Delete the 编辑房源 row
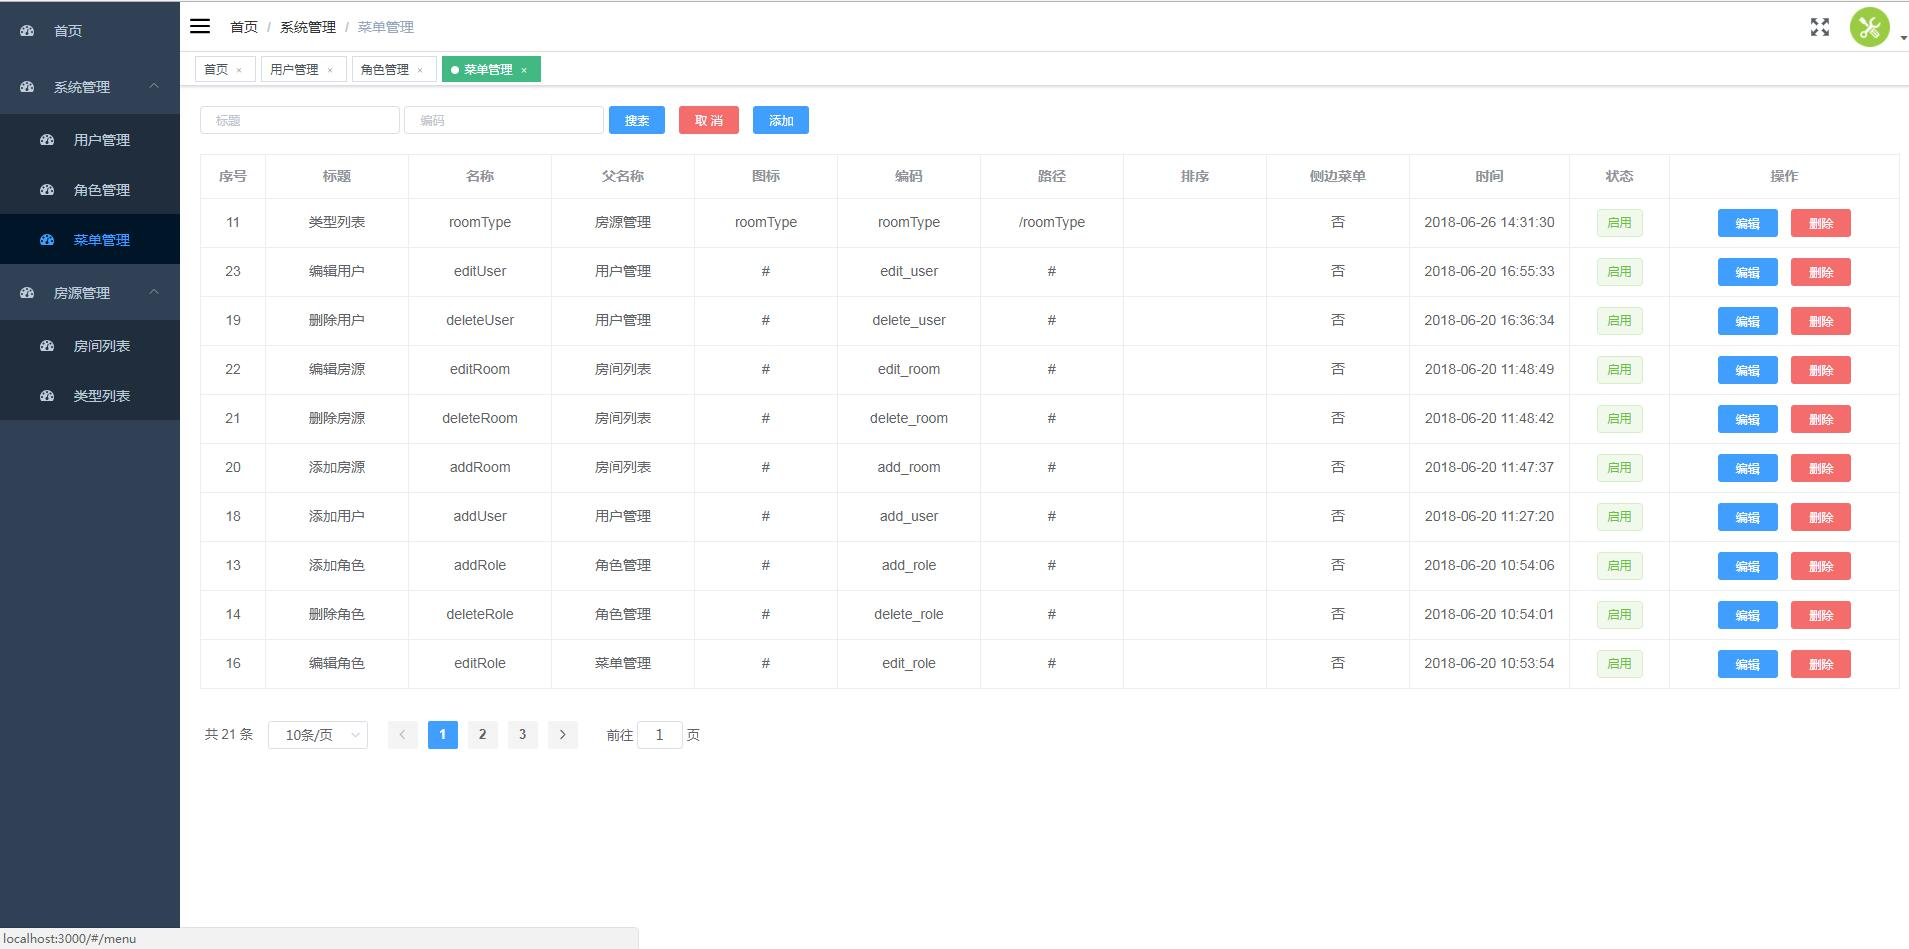1909x949 pixels. point(1821,370)
